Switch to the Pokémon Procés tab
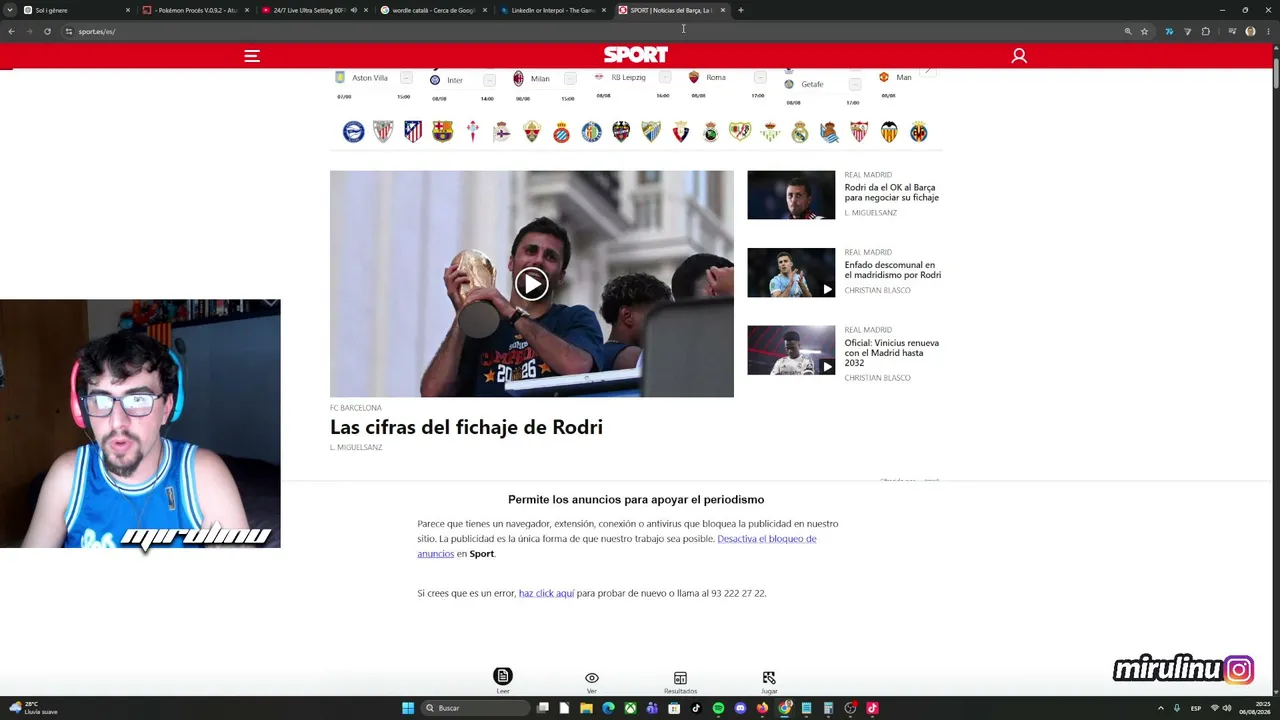This screenshot has width=1280, height=720. (x=195, y=10)
